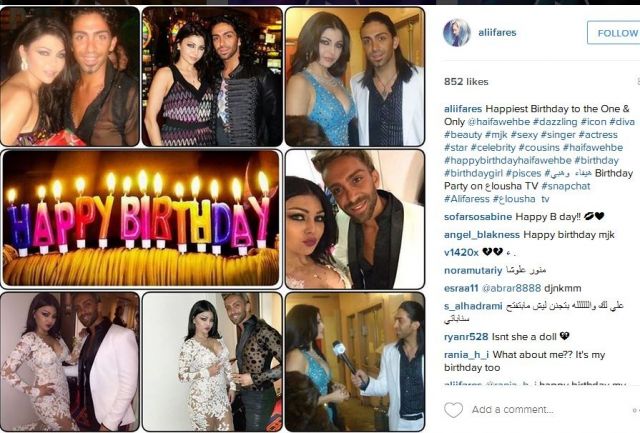Click the @abrar8888 mention
Viewport: 640px width, 433px height.
[x=511, y=288]
